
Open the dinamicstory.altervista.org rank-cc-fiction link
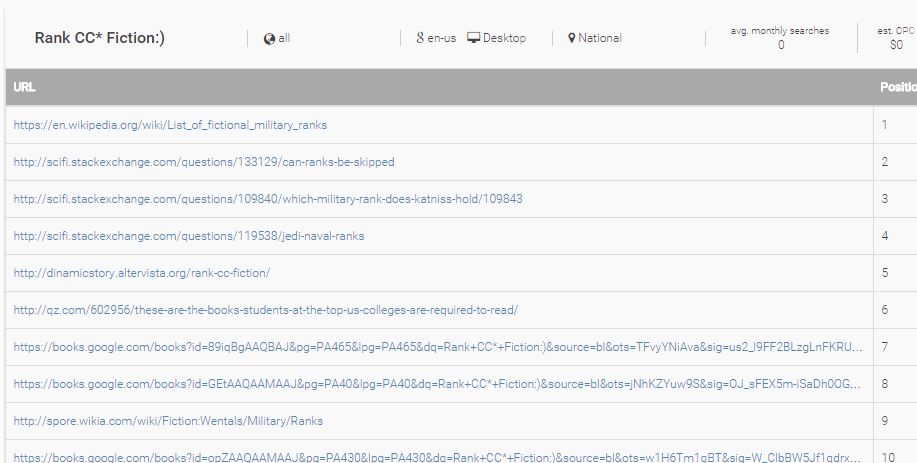click(x=142, y=273)
